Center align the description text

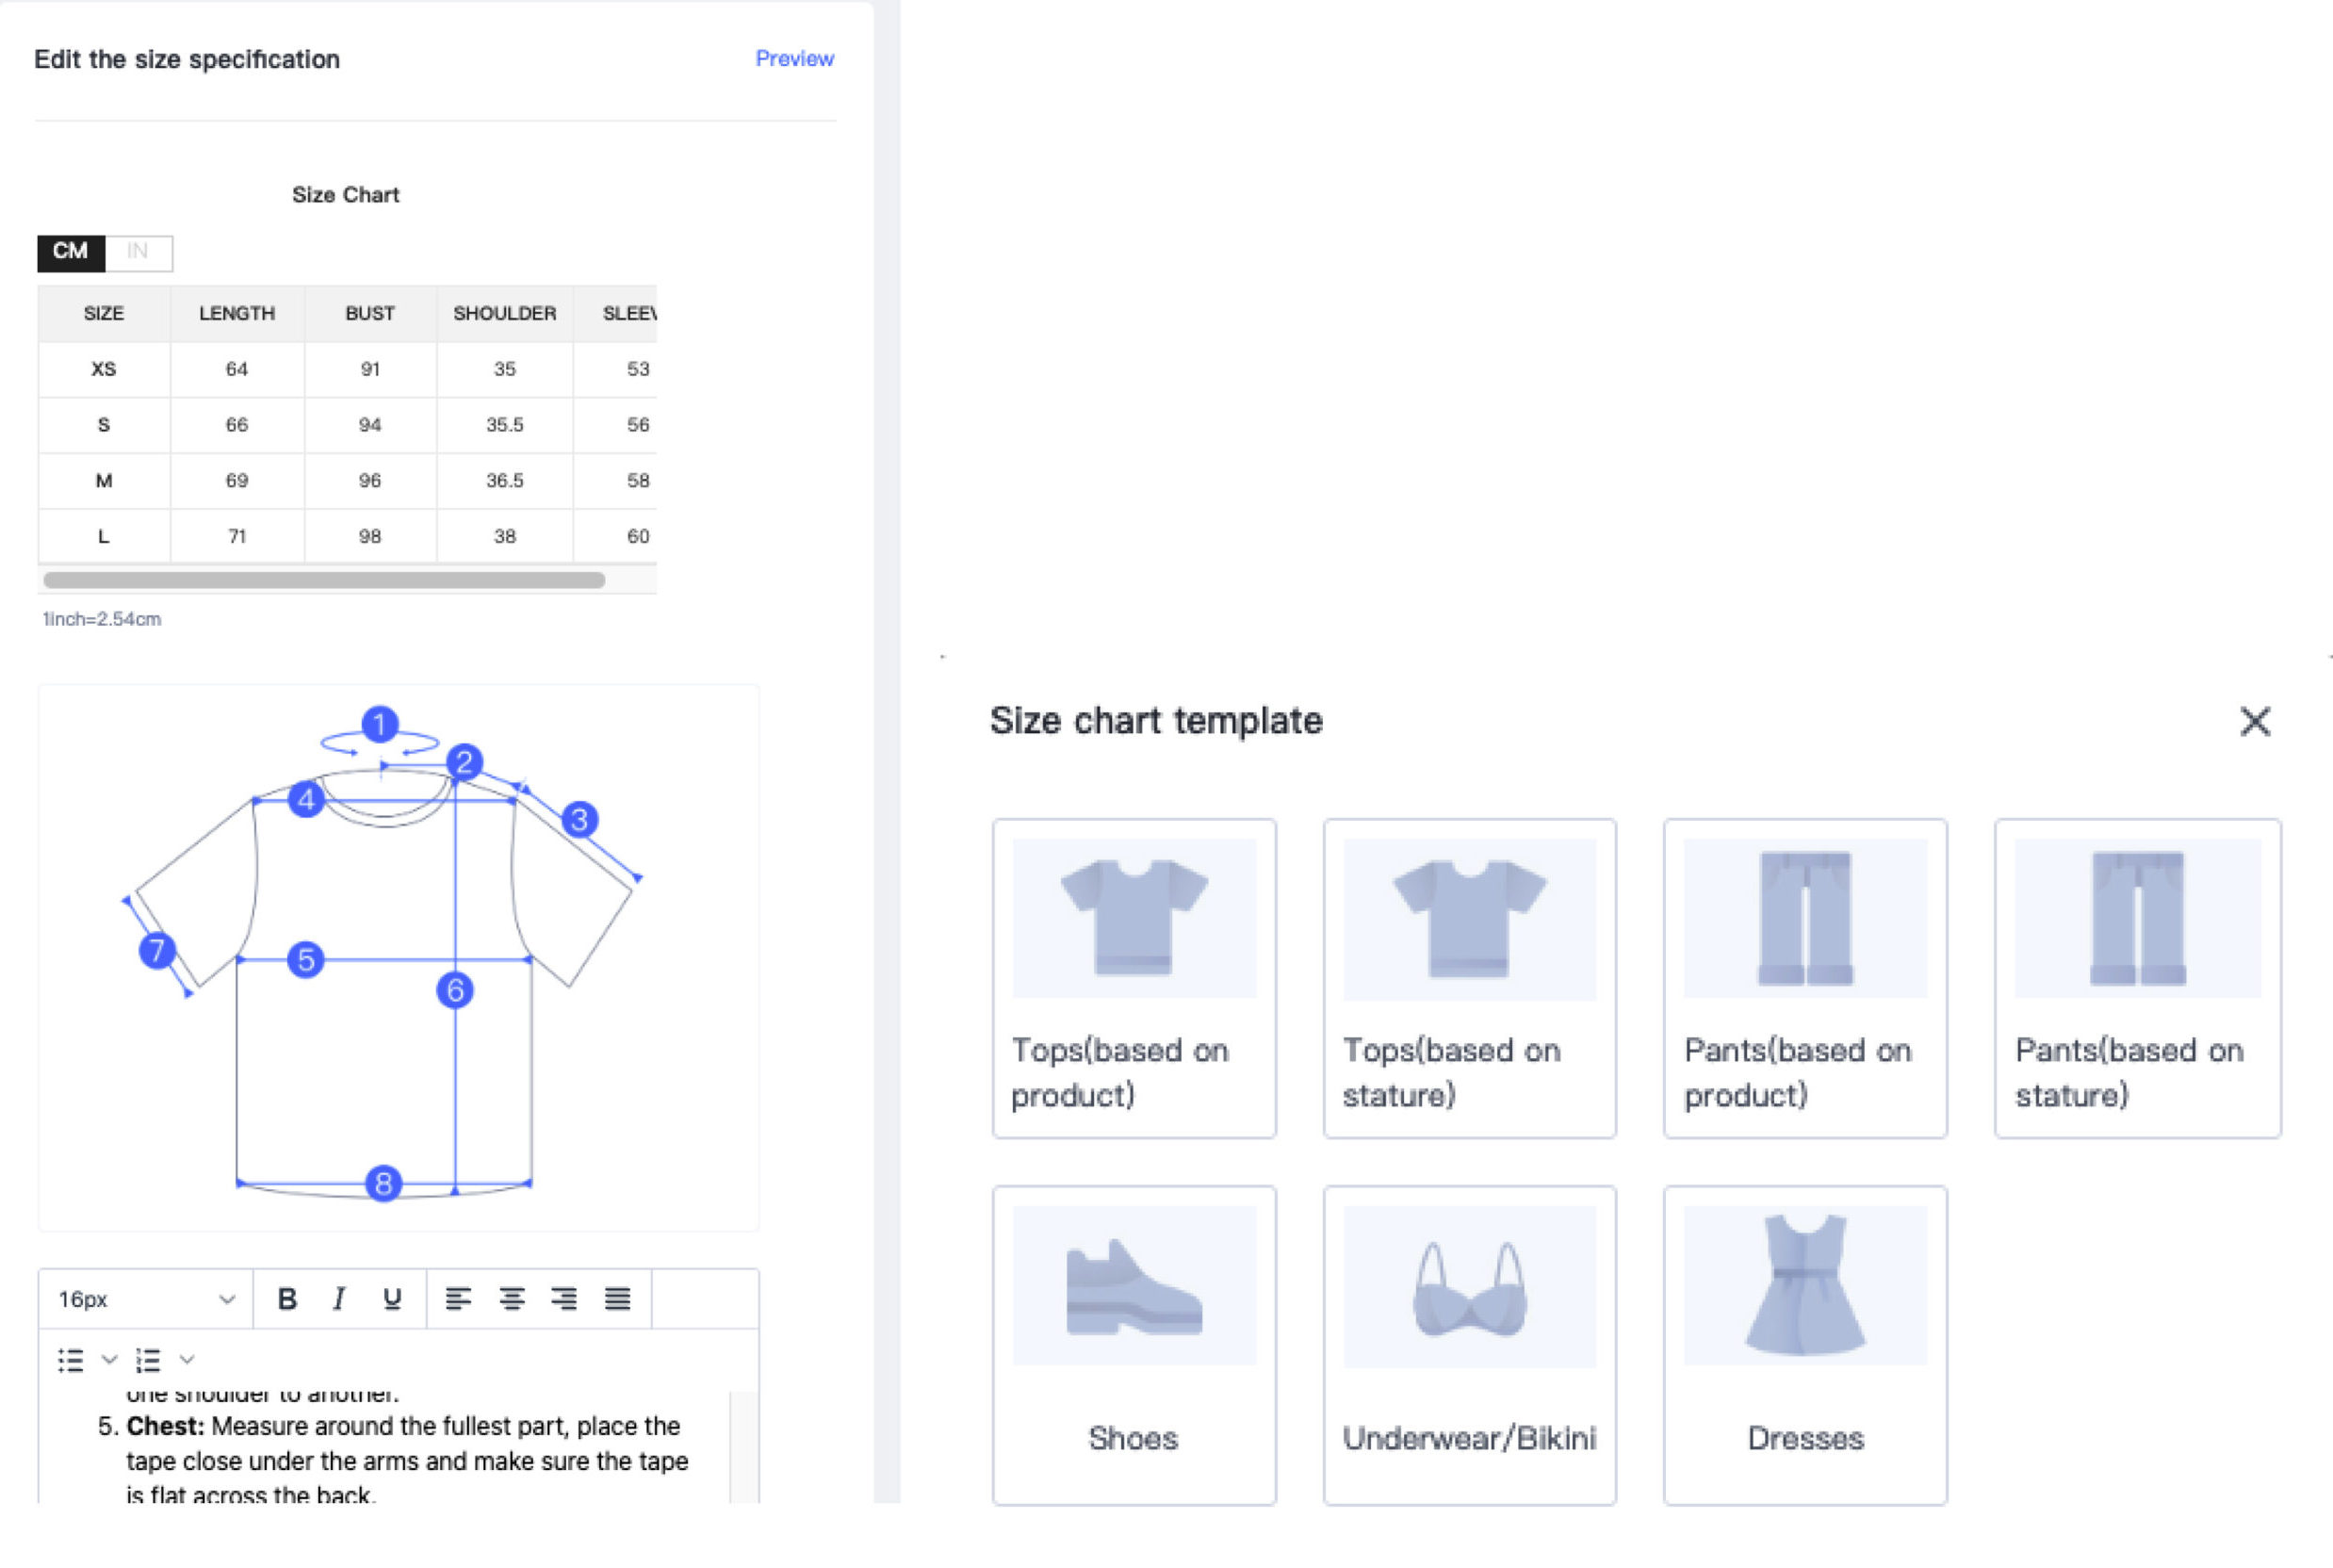[513, 1298]
